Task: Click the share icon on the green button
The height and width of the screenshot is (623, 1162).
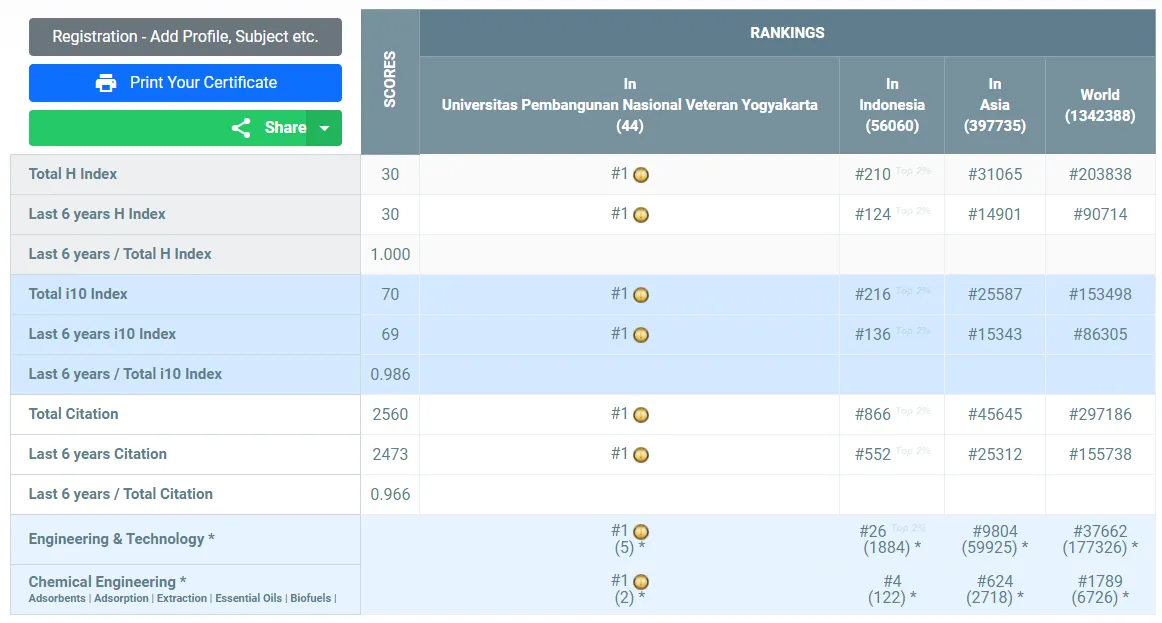Action: tap(241, 128)
